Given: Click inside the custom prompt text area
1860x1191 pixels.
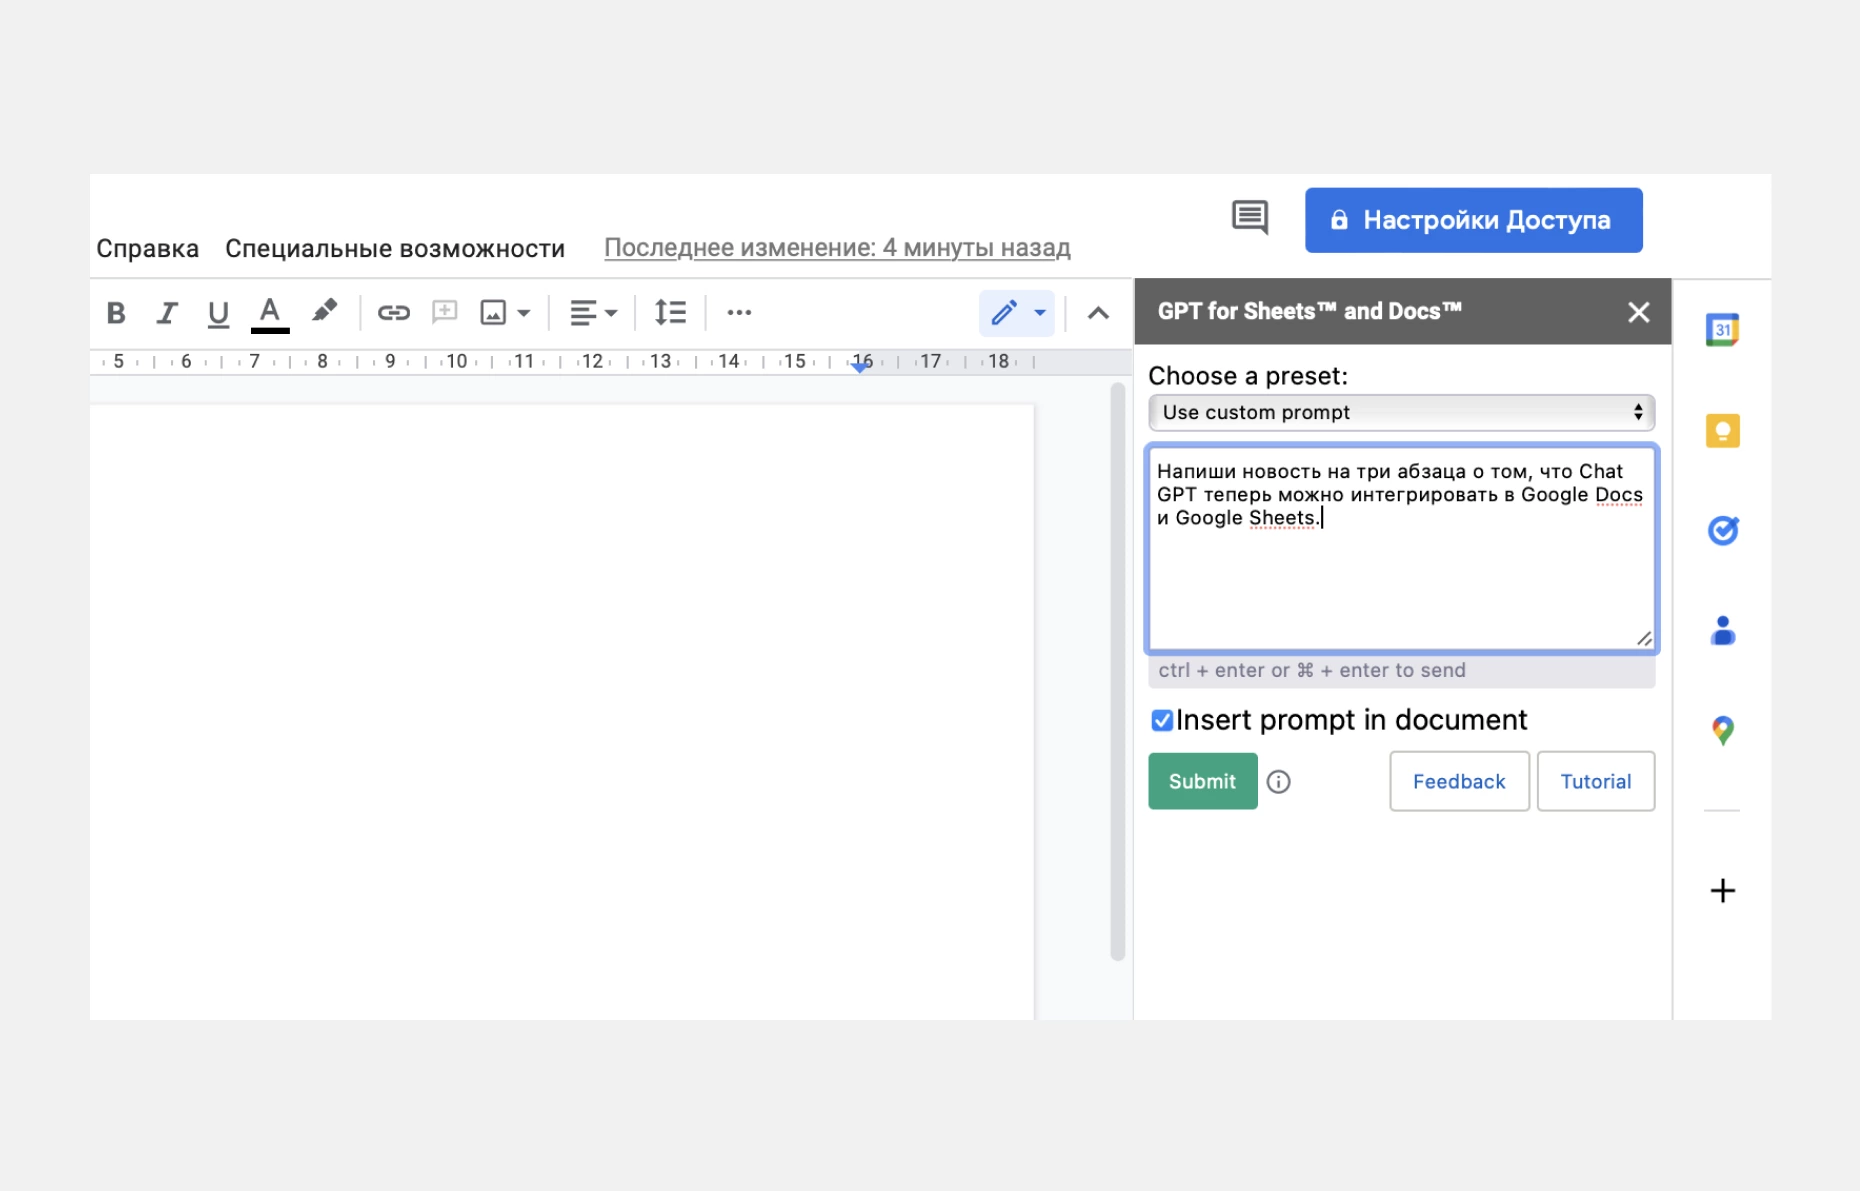Looking at the screenshot, I should 1401,549.
